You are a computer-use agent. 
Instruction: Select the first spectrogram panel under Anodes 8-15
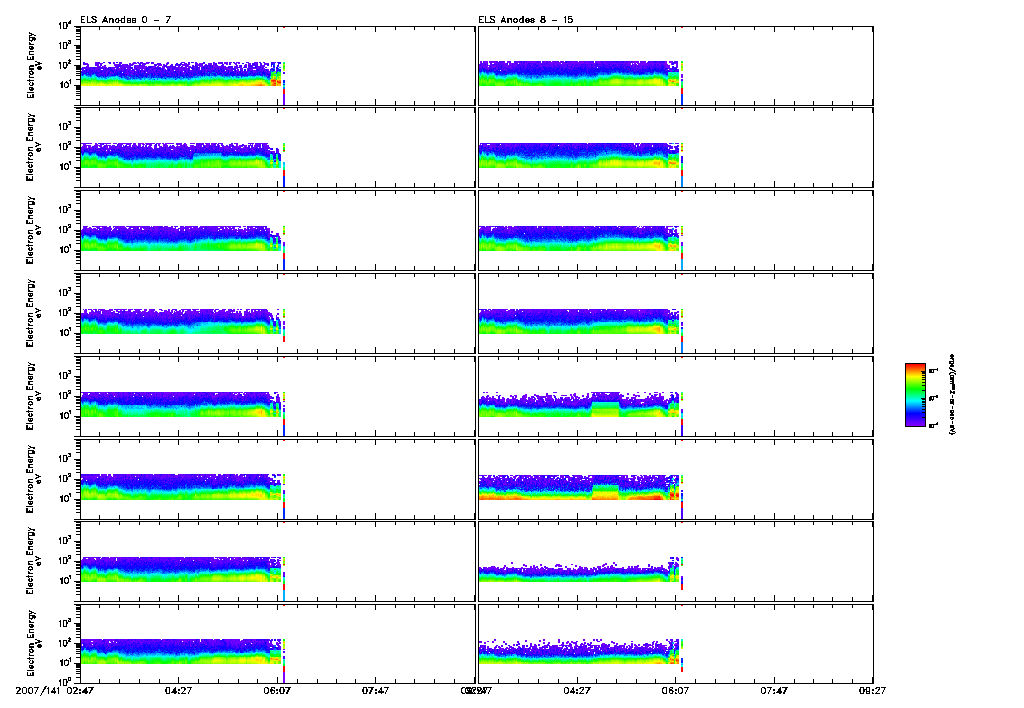tap(675, 65)
